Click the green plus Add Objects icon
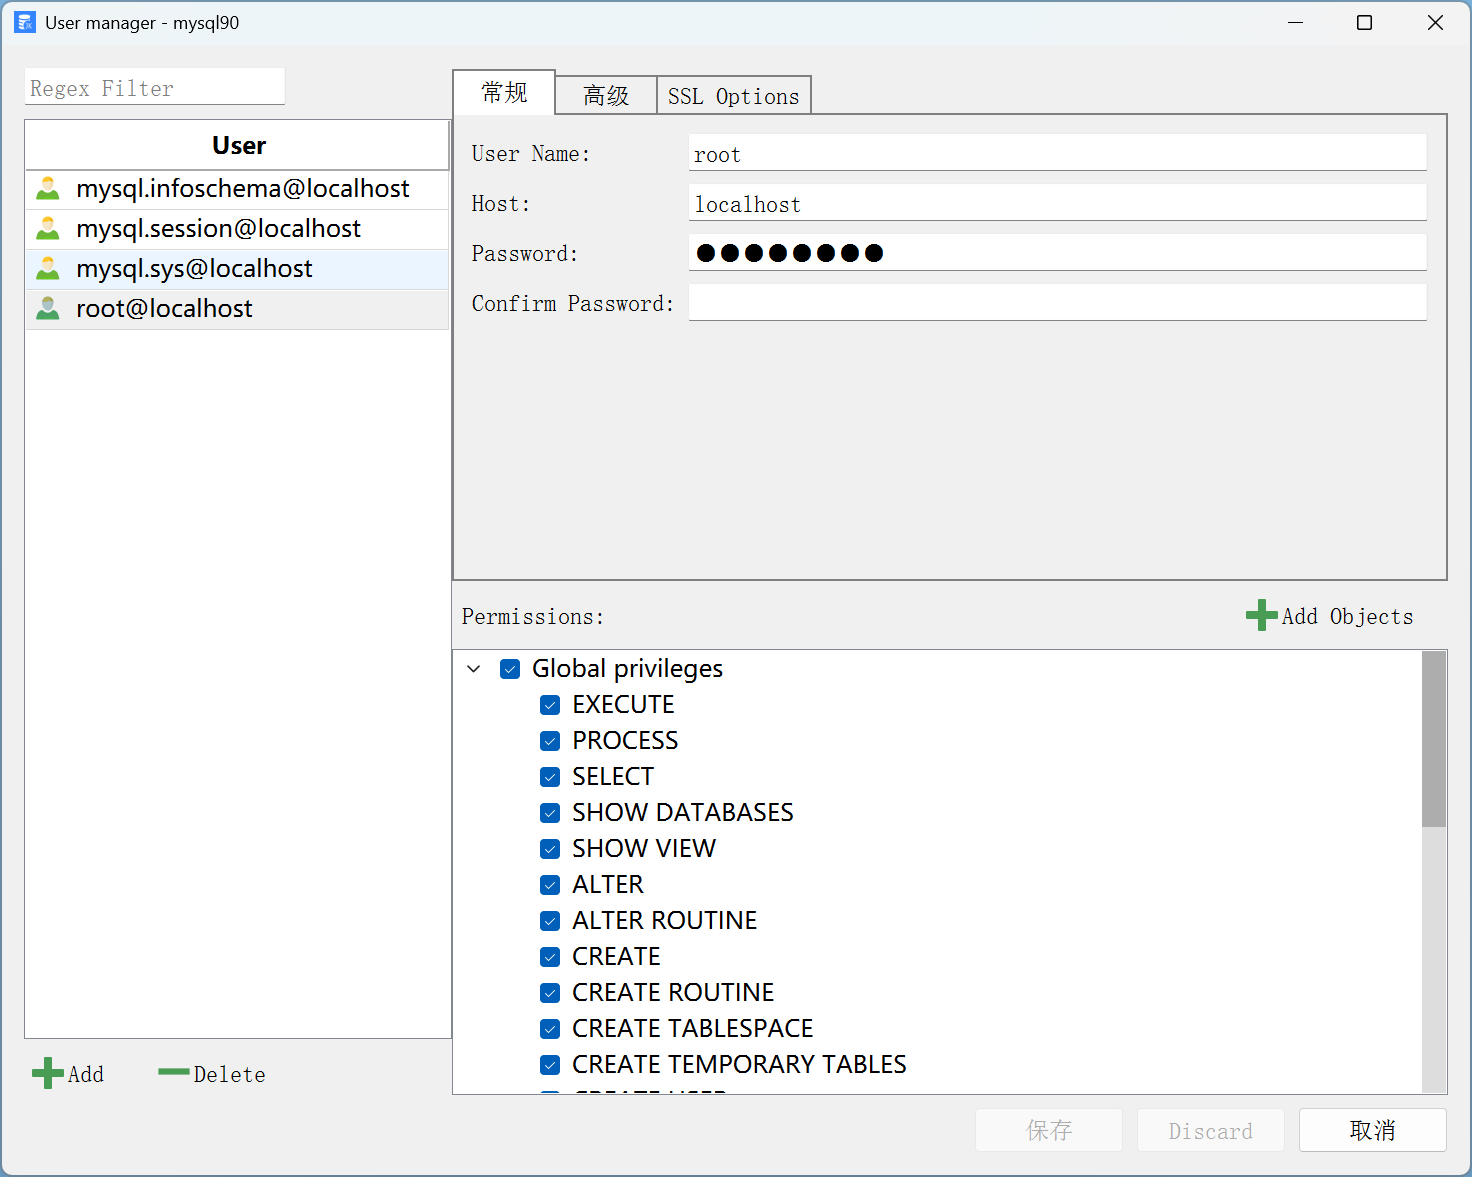Screen dimensions: 1472x1177 click(x=1261, y=616)
